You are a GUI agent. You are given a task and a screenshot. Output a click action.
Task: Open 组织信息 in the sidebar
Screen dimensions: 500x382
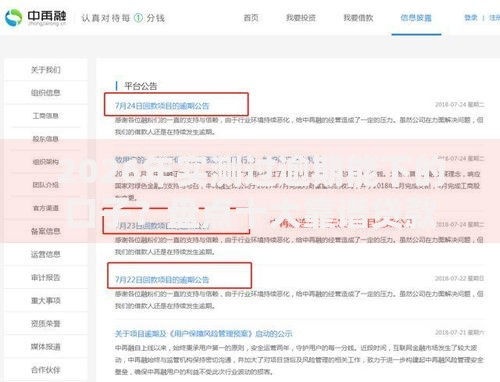[46, 93]
